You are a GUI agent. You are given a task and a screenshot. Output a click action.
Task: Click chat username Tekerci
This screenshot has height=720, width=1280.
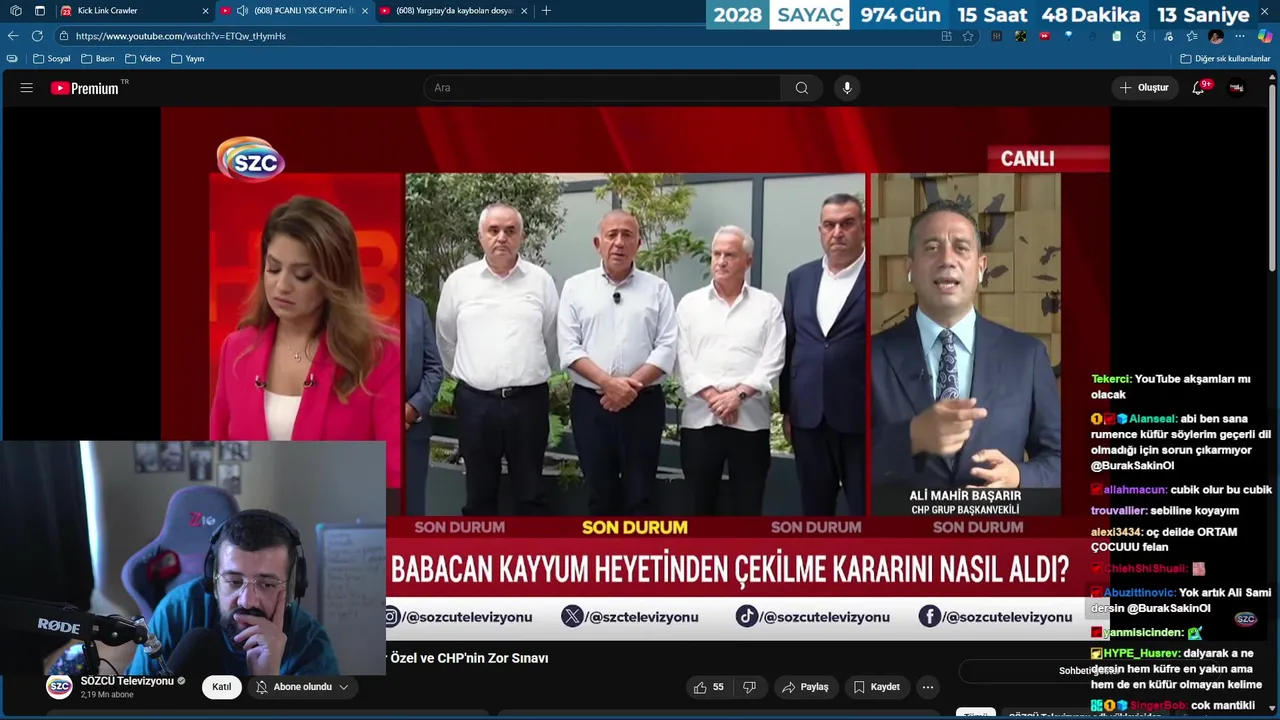click(1110, 380)
